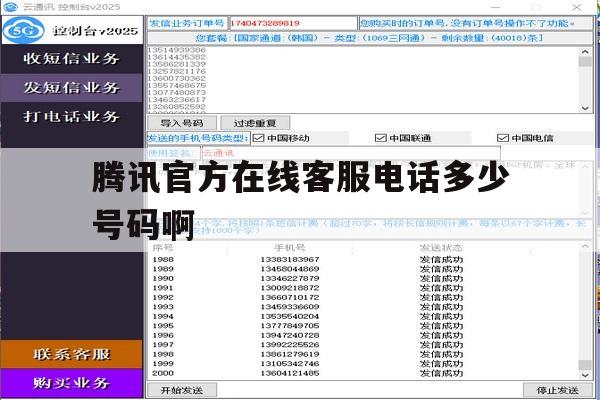Close the 云通讯 window
Image resolution: width=600 pixels, height=400 pixels.
[577, 7]
